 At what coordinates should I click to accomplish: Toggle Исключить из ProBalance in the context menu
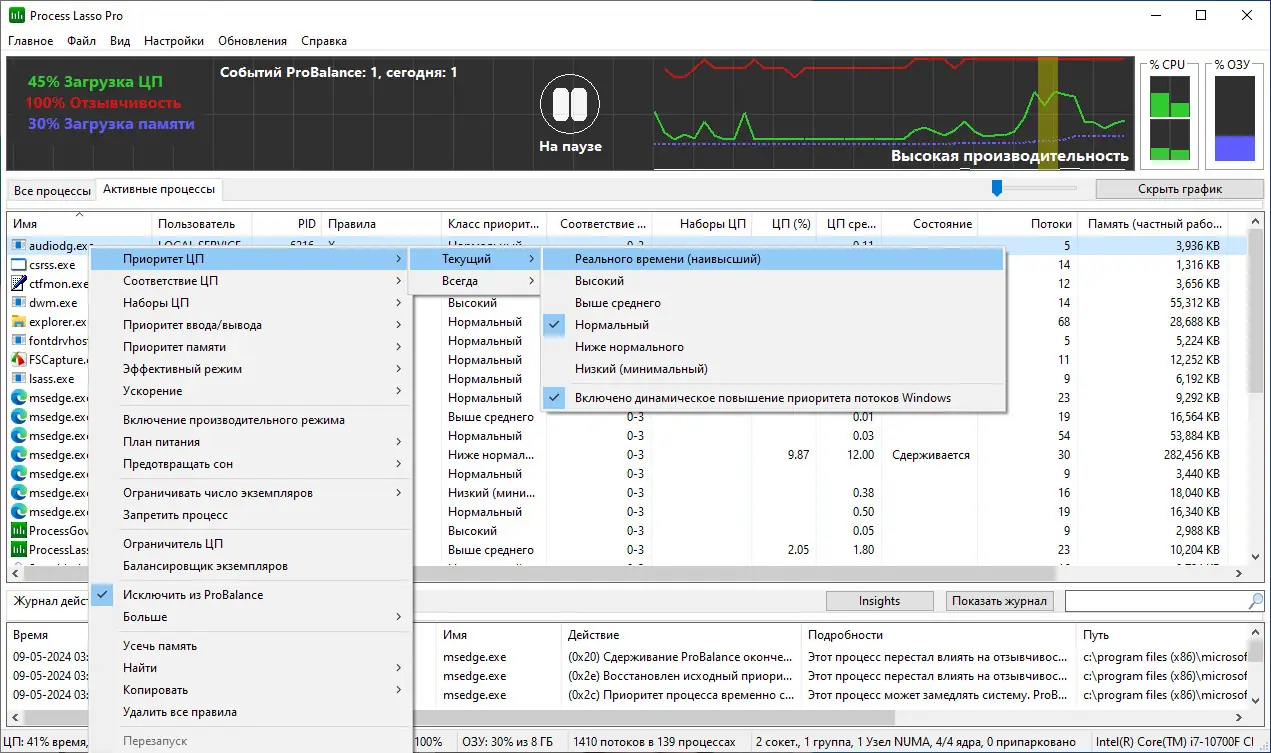point(251,595)
